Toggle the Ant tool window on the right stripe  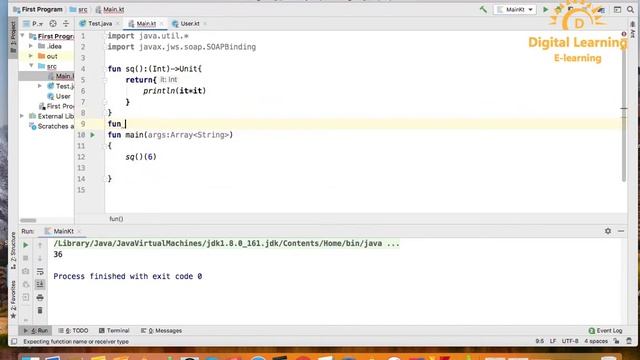(633, 31)
